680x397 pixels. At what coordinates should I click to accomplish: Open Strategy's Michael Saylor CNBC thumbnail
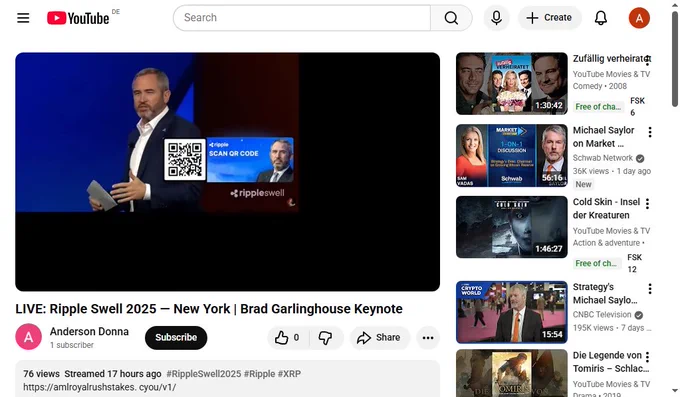point(512,312)
